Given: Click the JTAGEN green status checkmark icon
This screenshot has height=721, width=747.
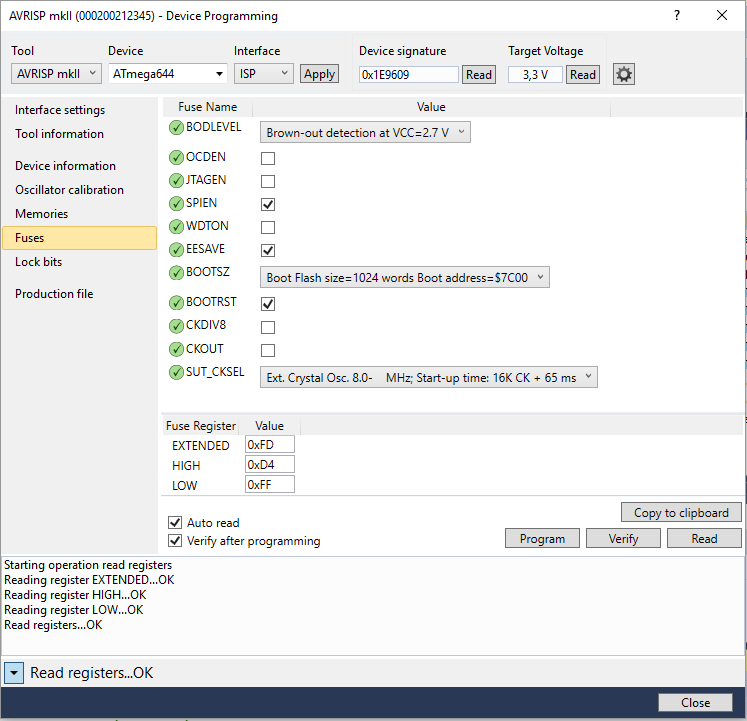Looking at the screenshot, I should pos(176,180).
